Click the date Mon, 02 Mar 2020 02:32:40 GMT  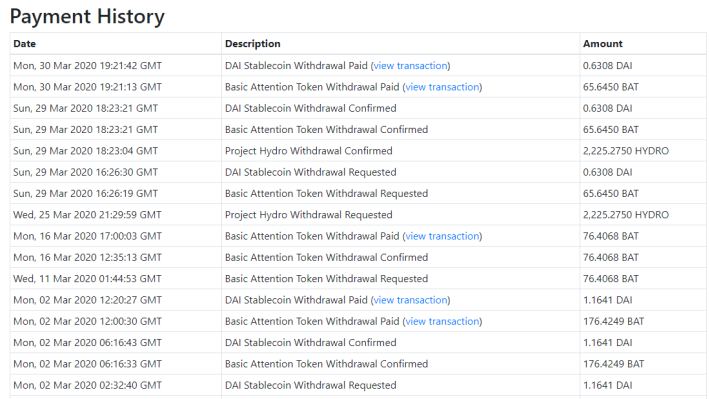click(x=87, y=385)
